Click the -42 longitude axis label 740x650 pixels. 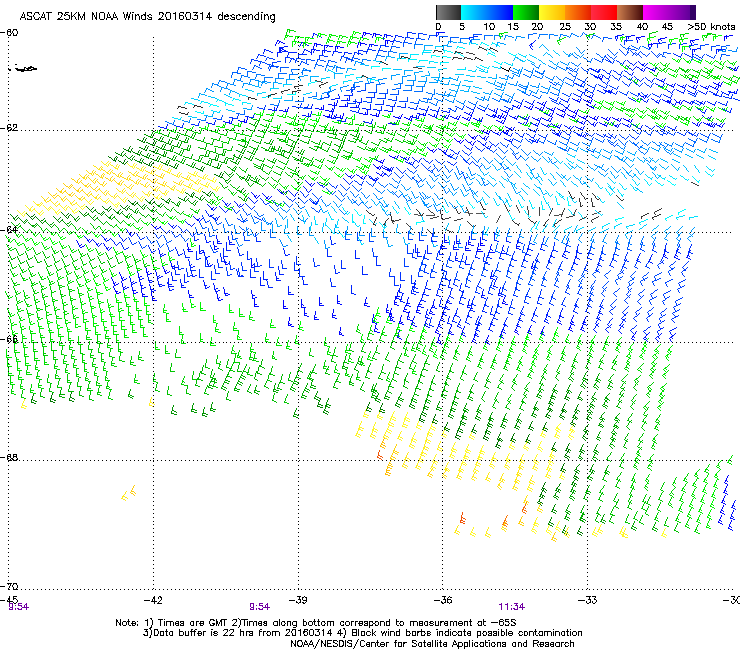click(153, 600)
